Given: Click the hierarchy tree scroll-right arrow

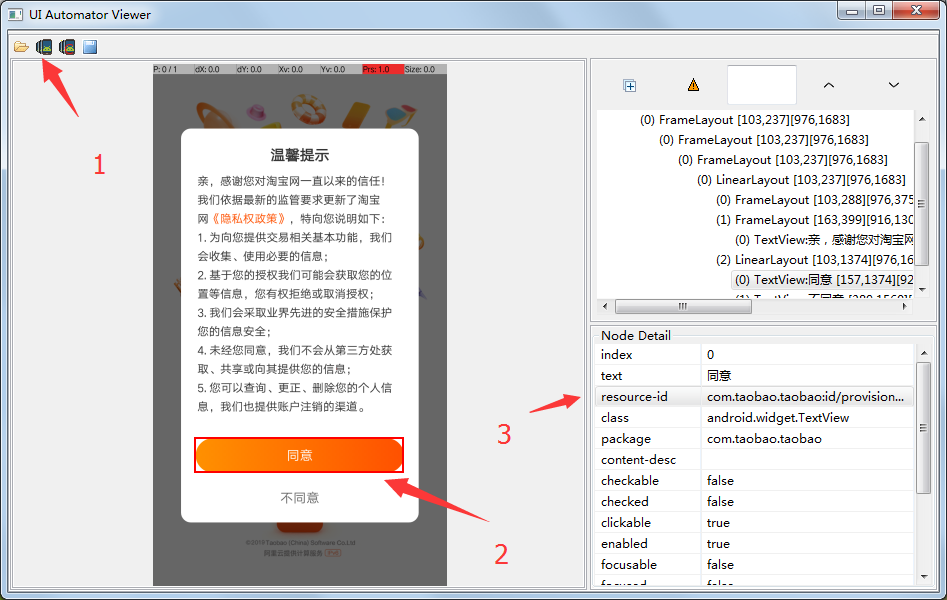Looking at the screenshot, I should coord(905,306).
